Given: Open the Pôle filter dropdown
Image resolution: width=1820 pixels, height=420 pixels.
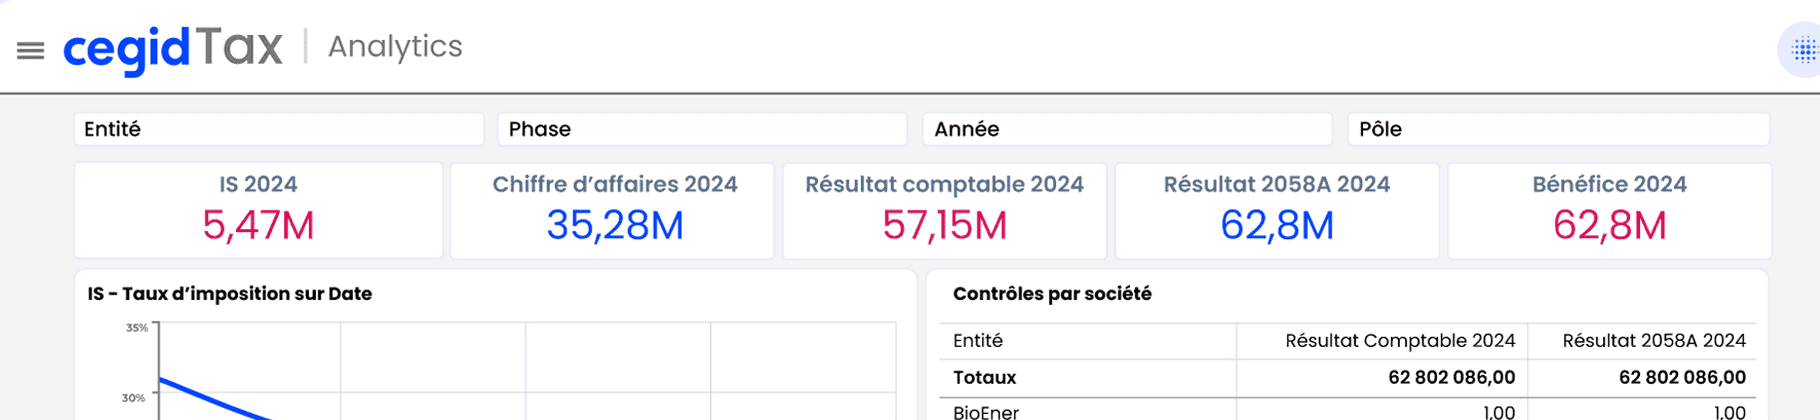Looking at the screenshot, I should point(1558,129).
